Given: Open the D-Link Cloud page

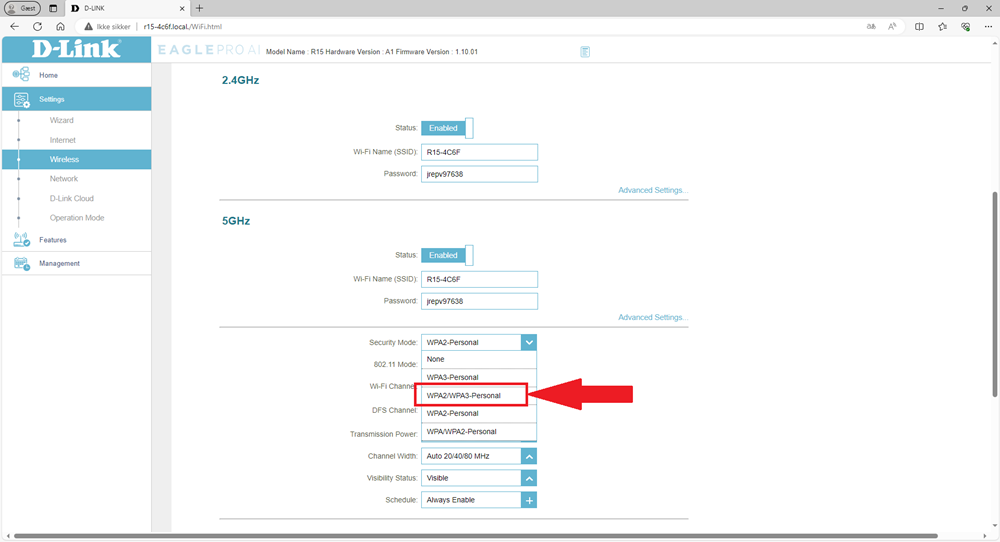Looking at the screenshot, I should pos(71,199).
